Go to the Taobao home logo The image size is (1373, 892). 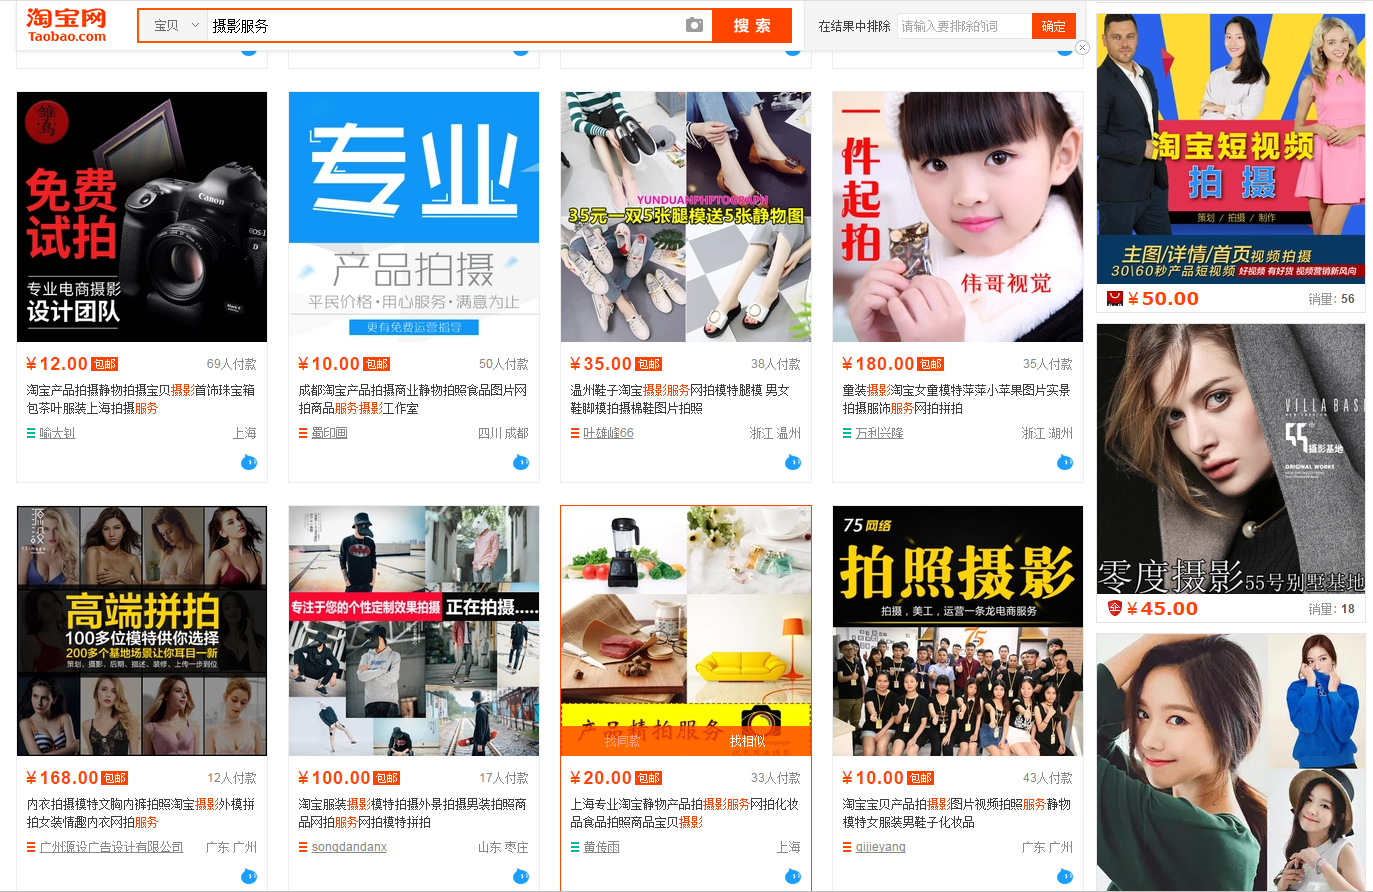tap(67, 25)
